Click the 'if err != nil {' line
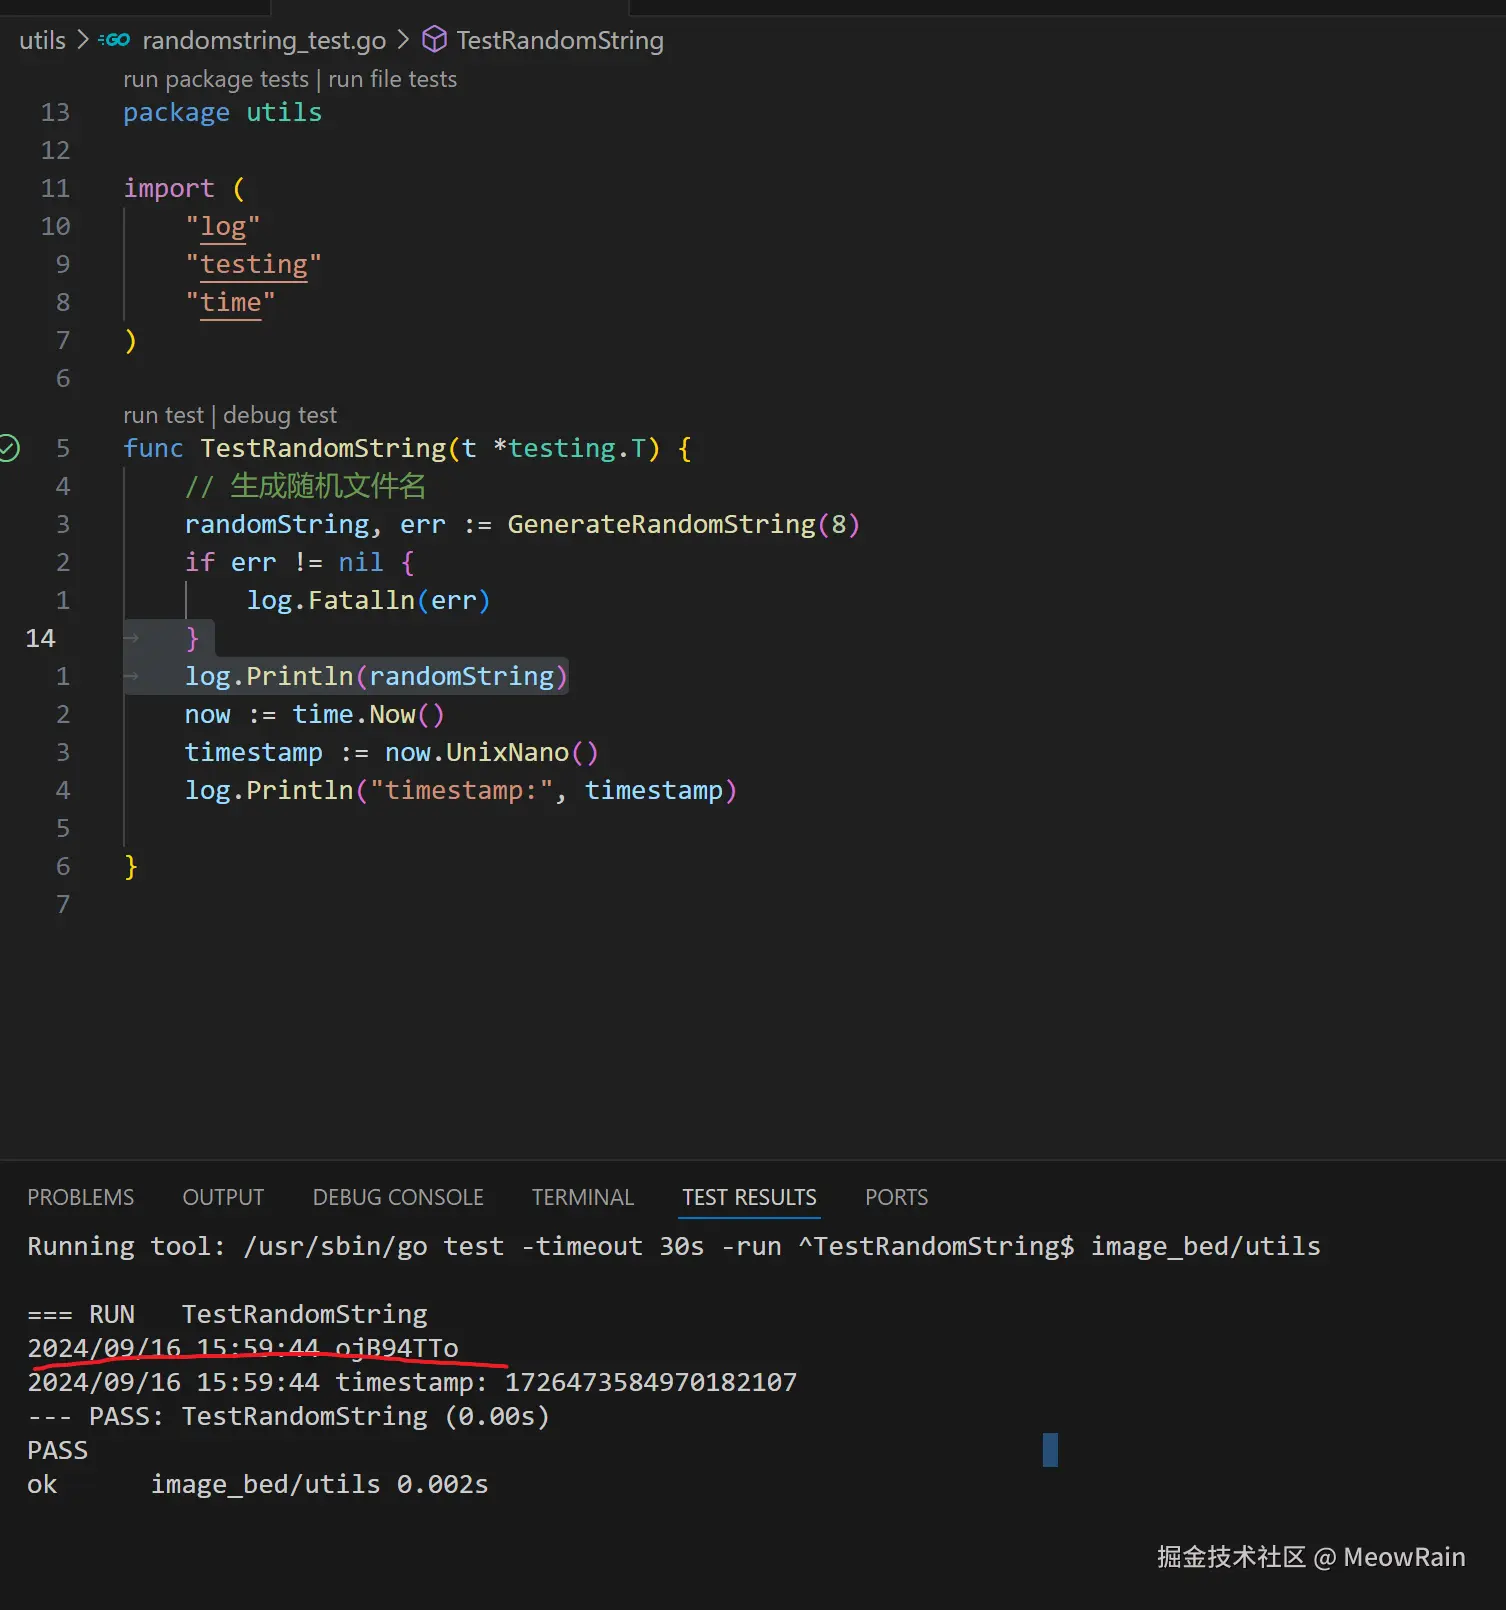Viewport: 1506px width, 1610px height. (299, 563)
